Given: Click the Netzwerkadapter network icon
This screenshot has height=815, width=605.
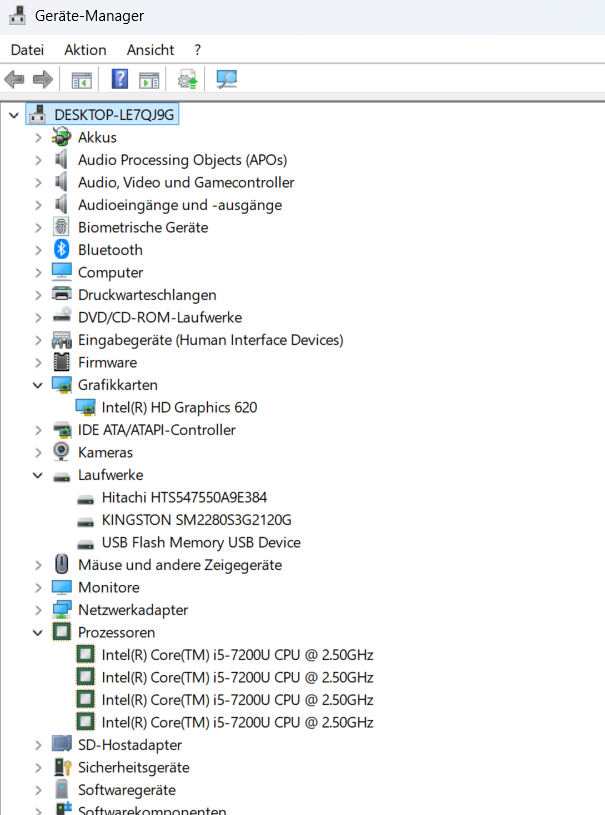Looking at the screenshot, I should point(61,609).
